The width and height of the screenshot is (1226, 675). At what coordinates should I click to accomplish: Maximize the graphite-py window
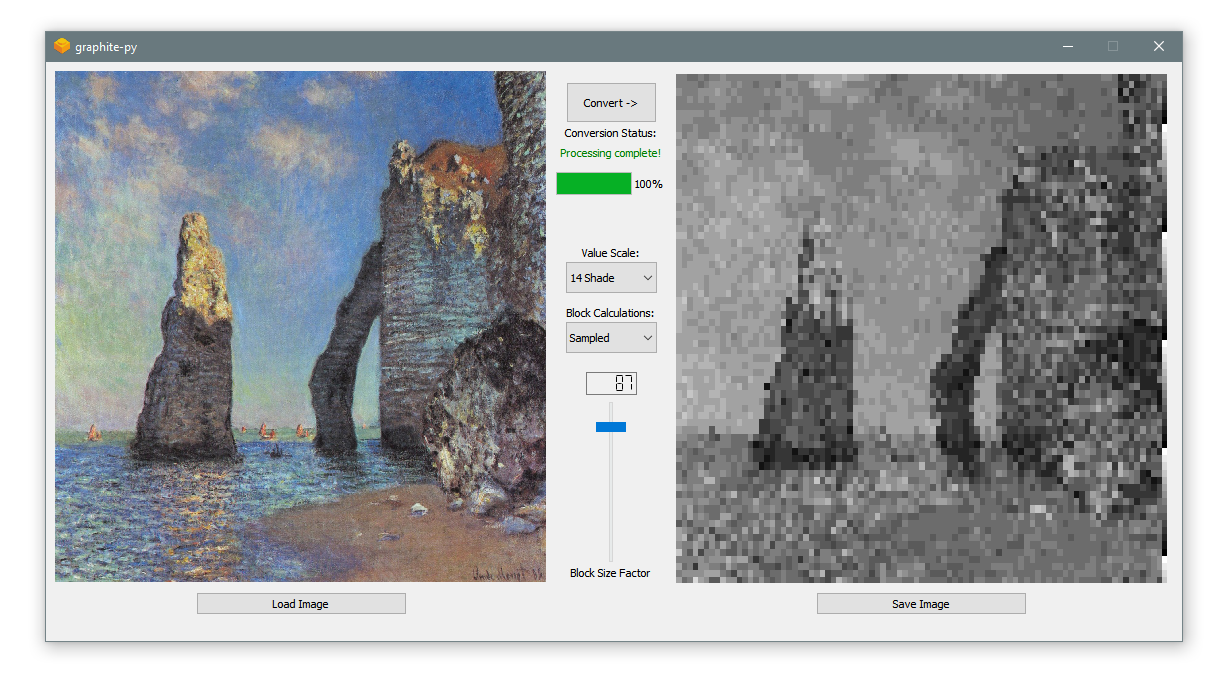pyautogui.click(x=1113, y=46)
